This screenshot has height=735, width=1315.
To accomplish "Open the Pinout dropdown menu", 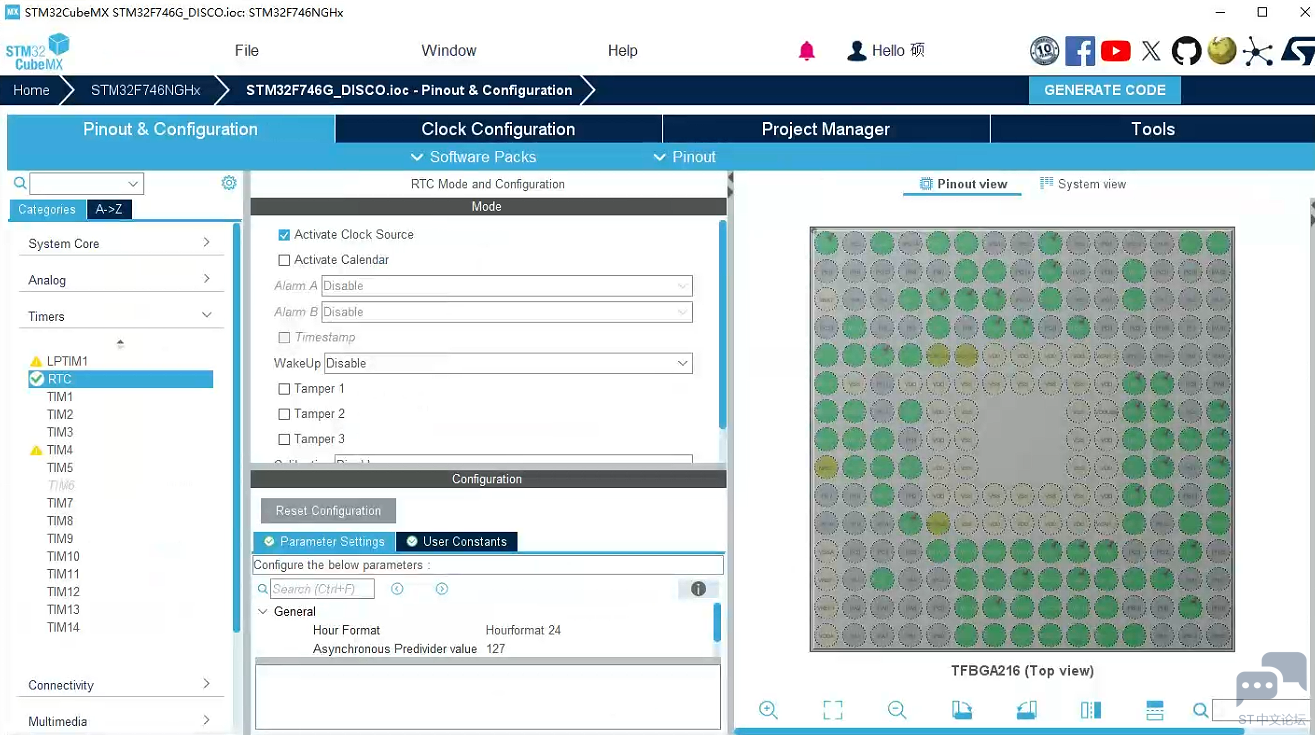I will [684, 157].
